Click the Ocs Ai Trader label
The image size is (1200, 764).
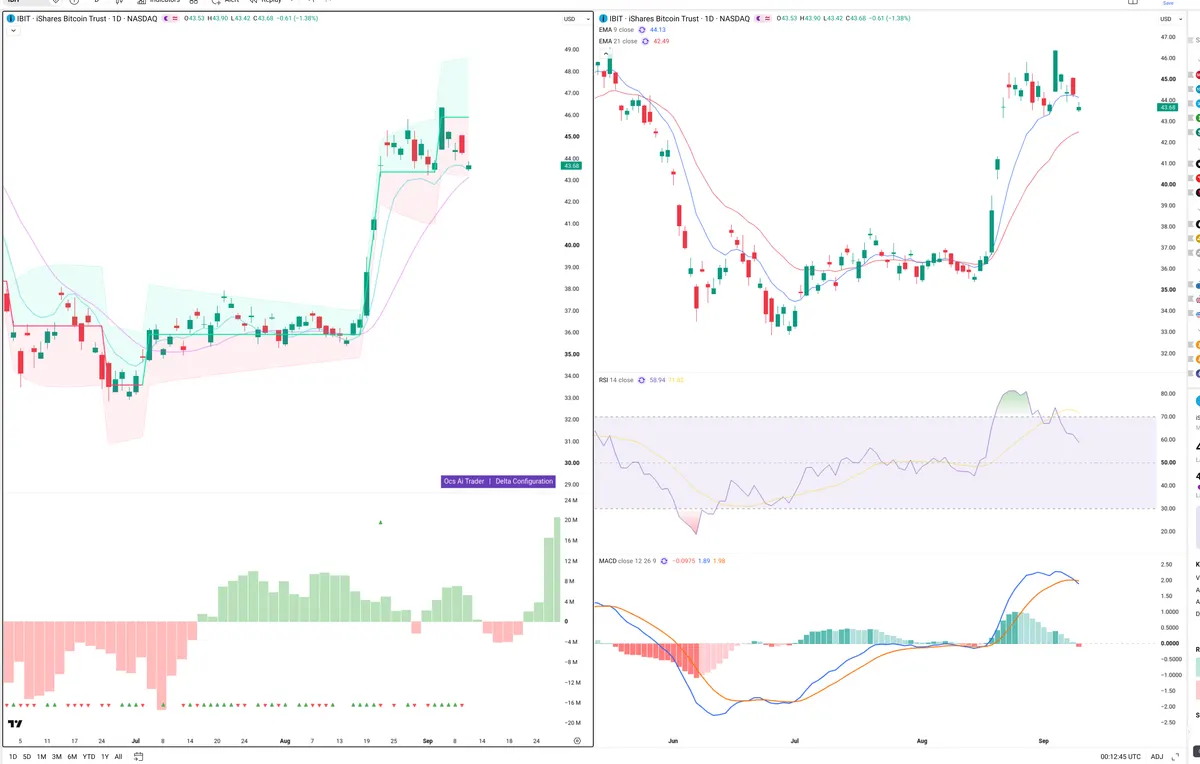[x=464, y=481]
